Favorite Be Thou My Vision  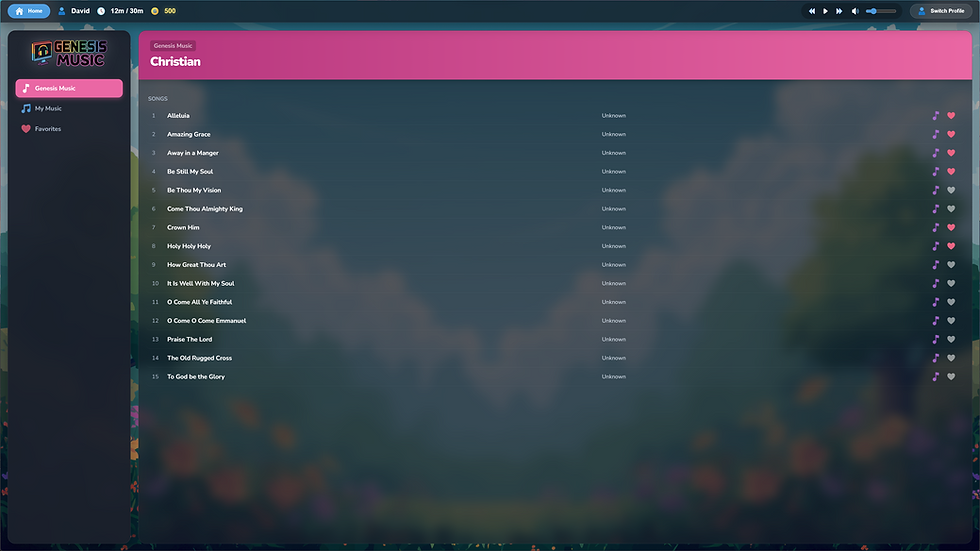pyautogui.click(x=951, y=190)
